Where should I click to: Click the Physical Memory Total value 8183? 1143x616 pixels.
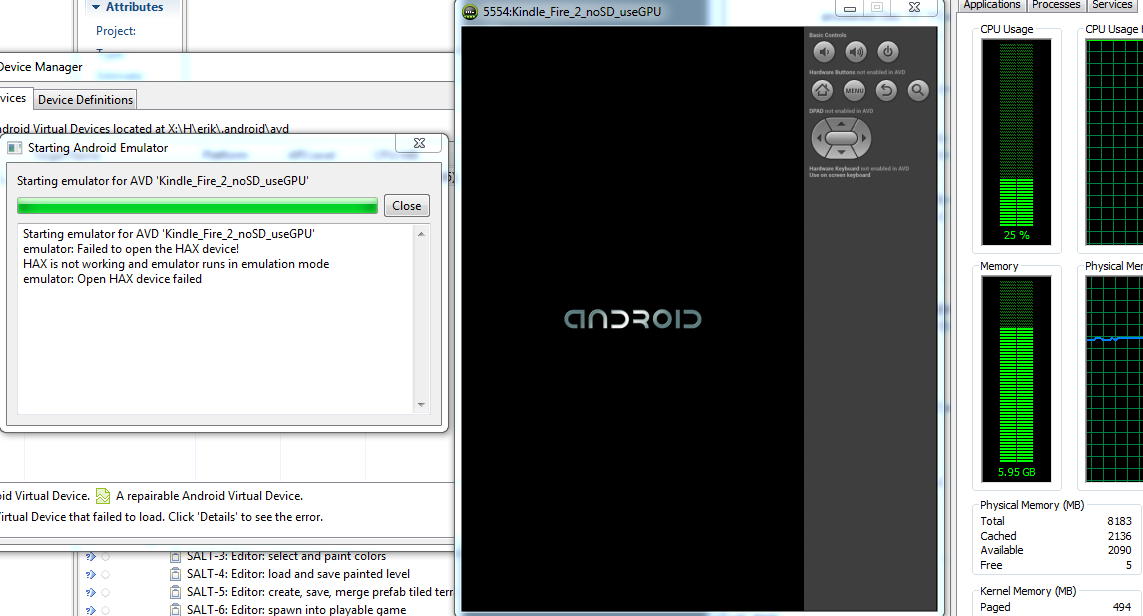point(1119,521)
